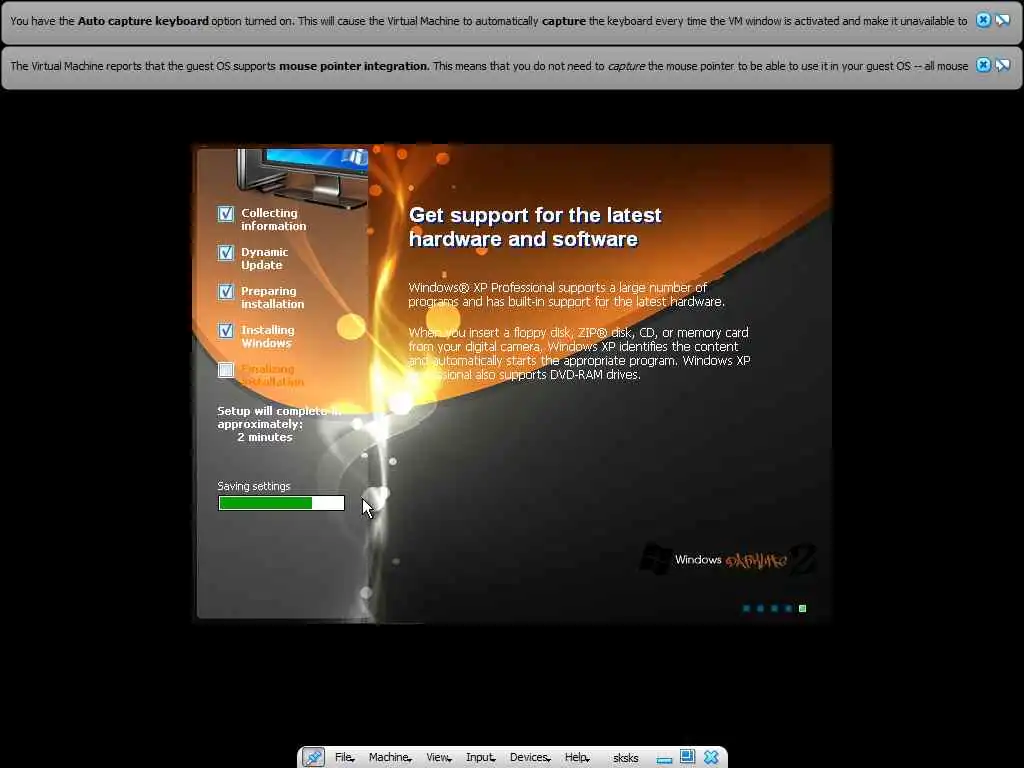Click 'Dynamic Update' step label
Image resolution: width=1024 pixels, height=768 pixels.
tap(264, 259)
